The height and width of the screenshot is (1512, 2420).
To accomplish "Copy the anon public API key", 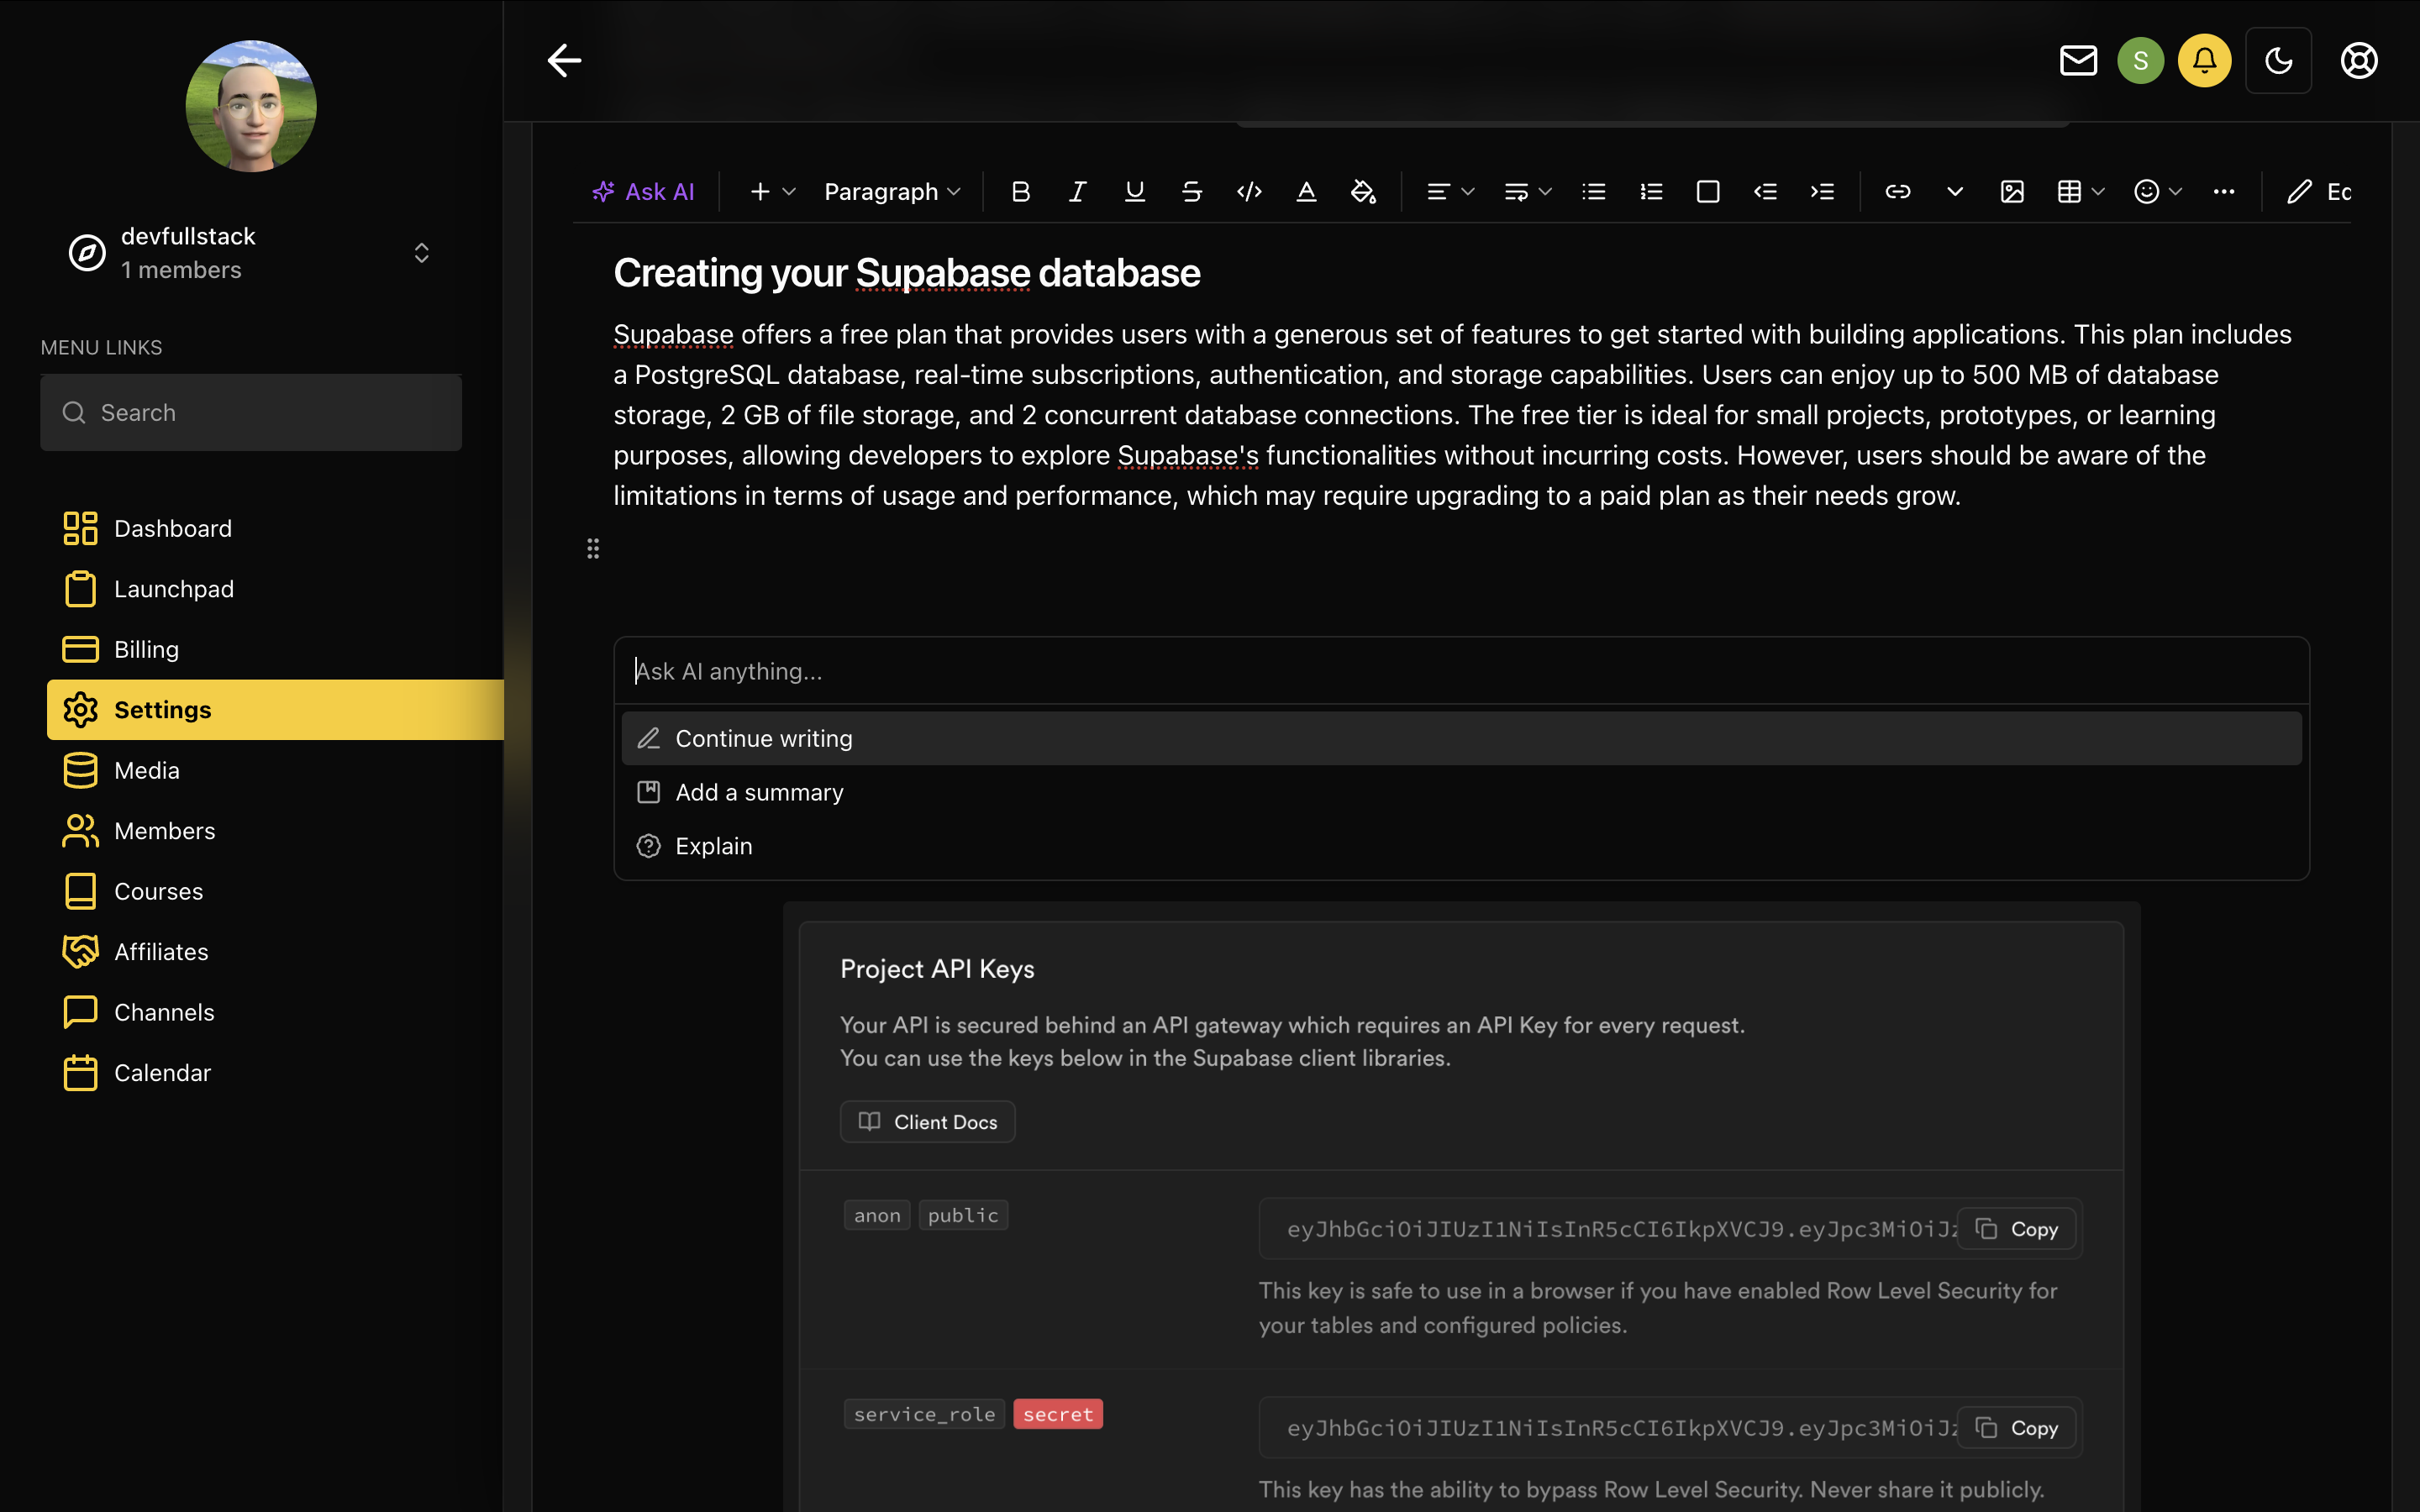I will pos(2016,1229).
